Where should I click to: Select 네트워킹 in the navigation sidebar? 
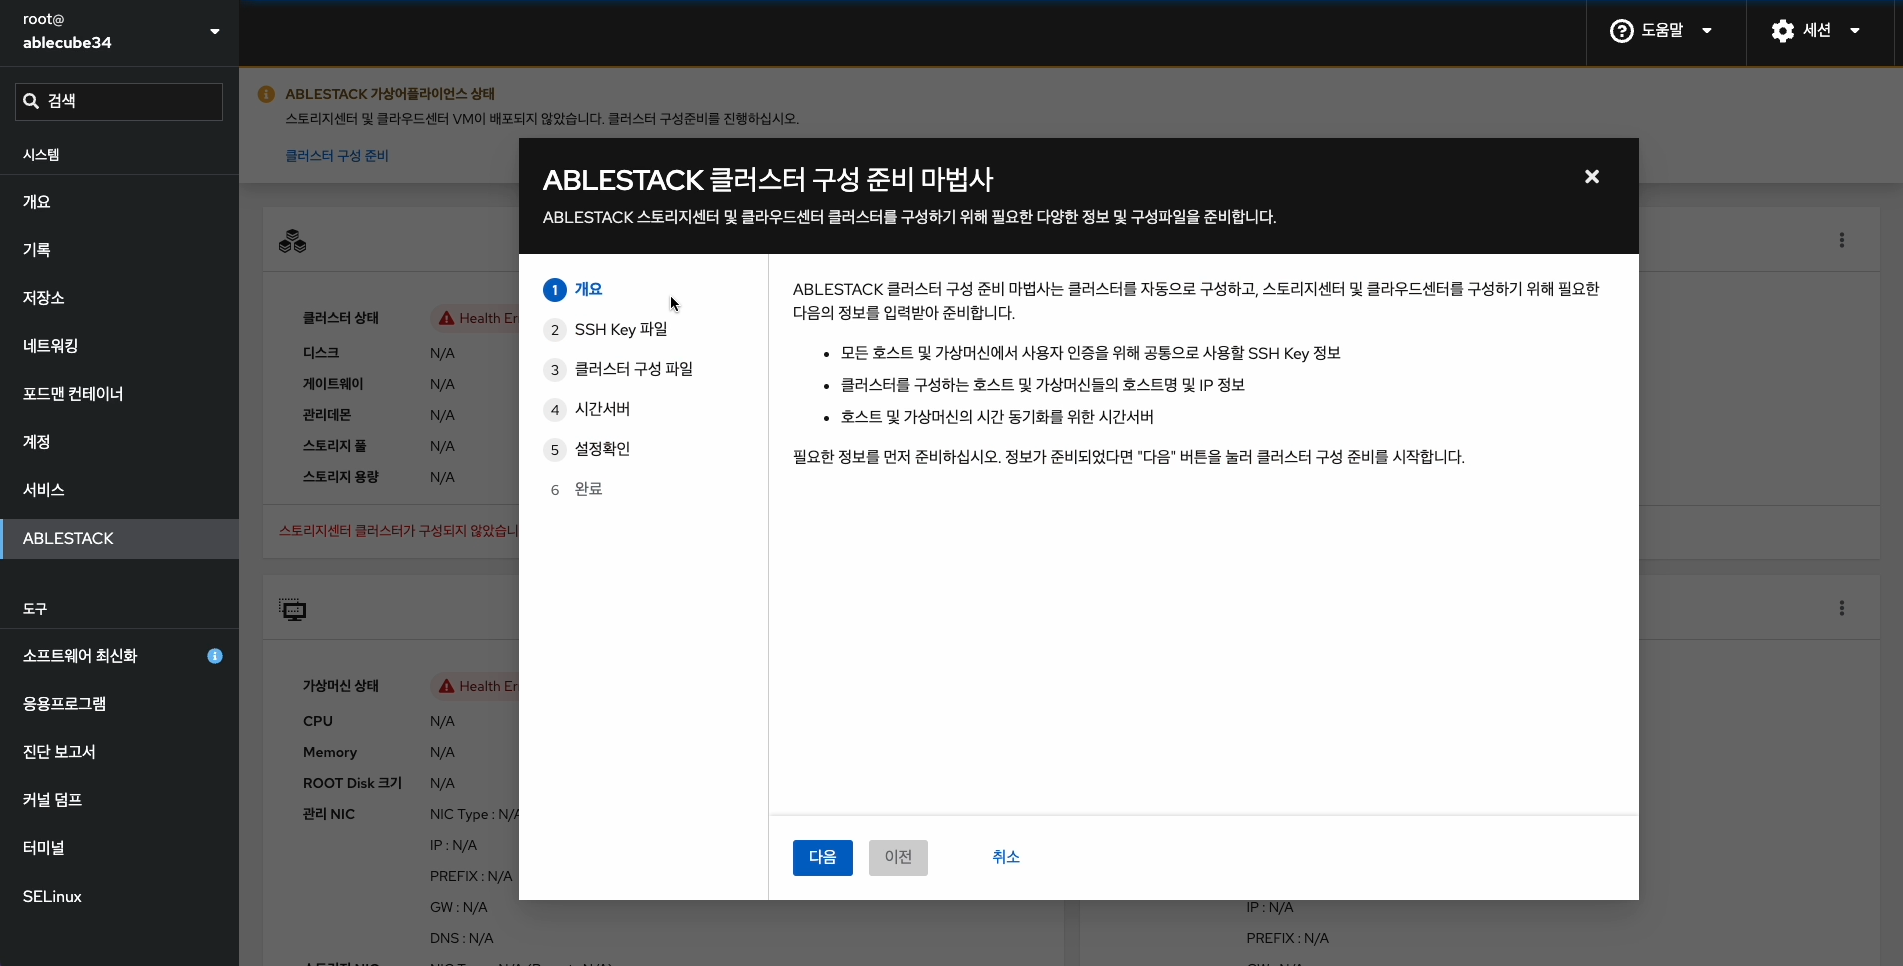tap(51, 345)
